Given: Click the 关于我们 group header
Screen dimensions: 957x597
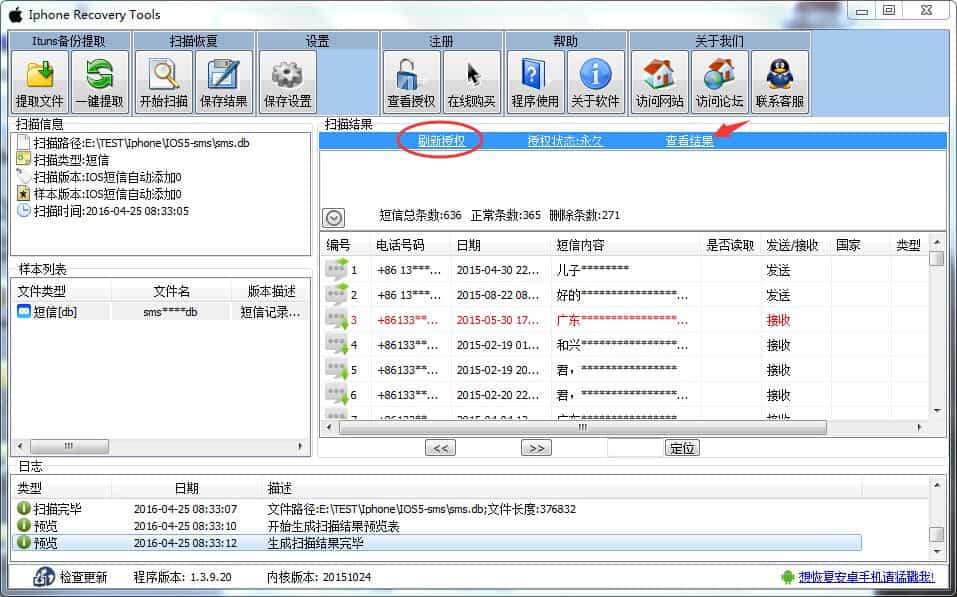Looking at the screenshot, I should point(720,41).
